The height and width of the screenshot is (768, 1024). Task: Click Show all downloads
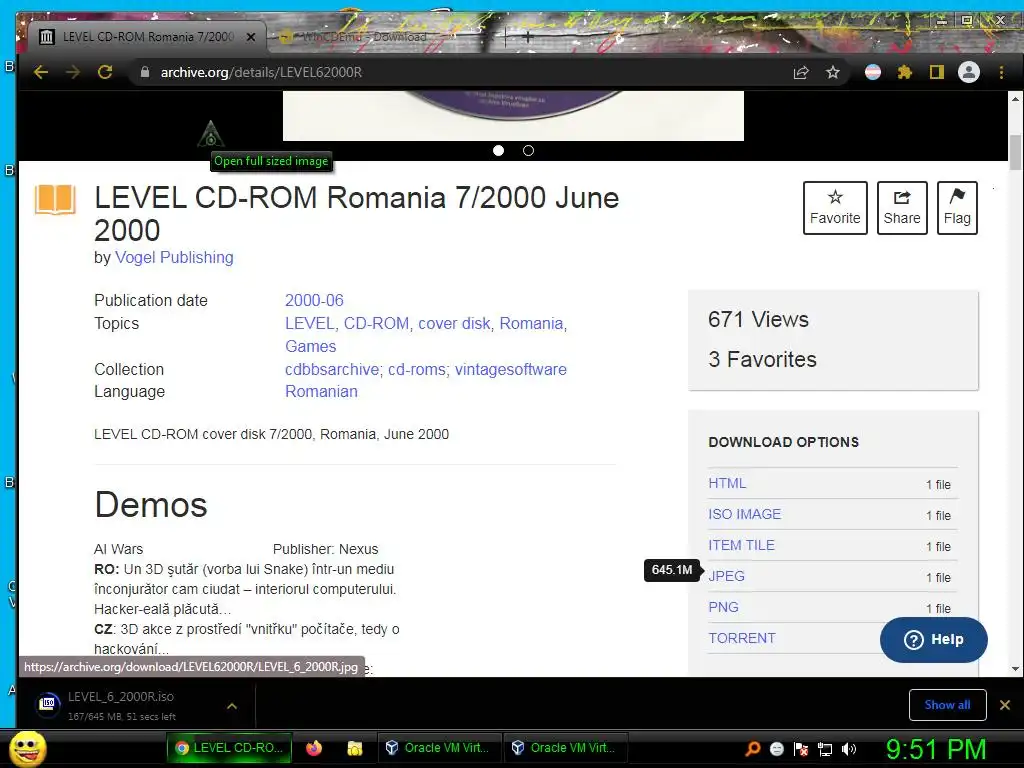click(947, 705)
